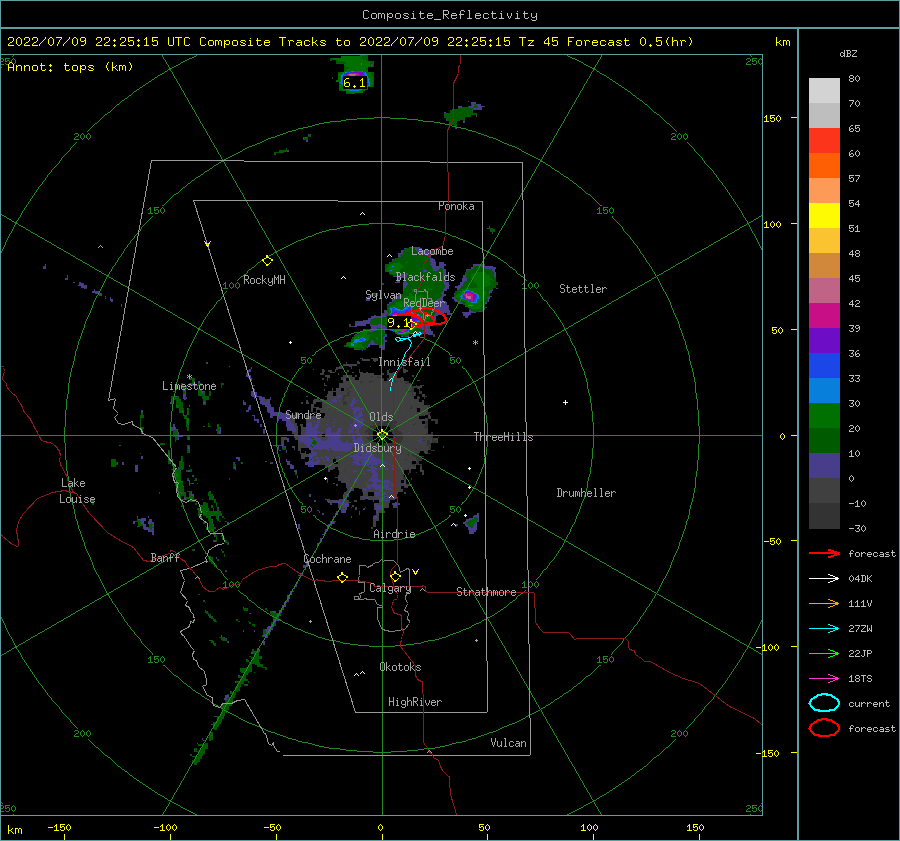900x841 pixels.
Task: Pick the magenta 39-42 dBZ color swatch
Action: pos(824,316)
